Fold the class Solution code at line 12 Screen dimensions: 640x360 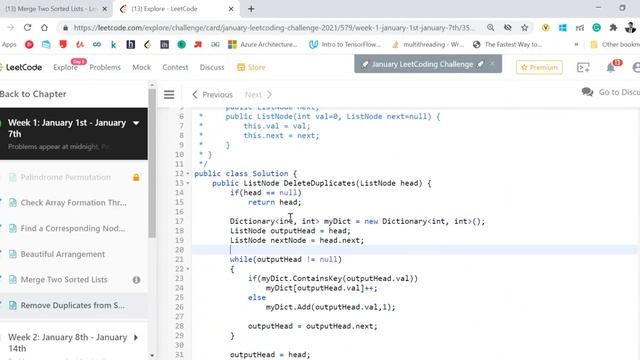[188, 174]
